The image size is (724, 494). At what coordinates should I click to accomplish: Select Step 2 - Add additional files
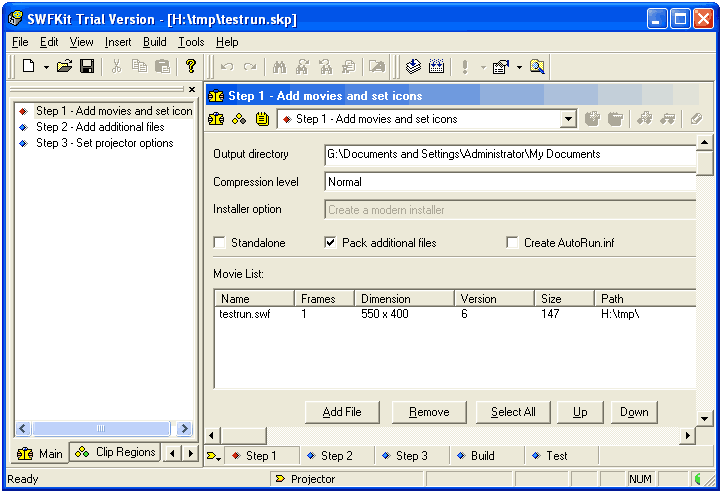point(100,127)
